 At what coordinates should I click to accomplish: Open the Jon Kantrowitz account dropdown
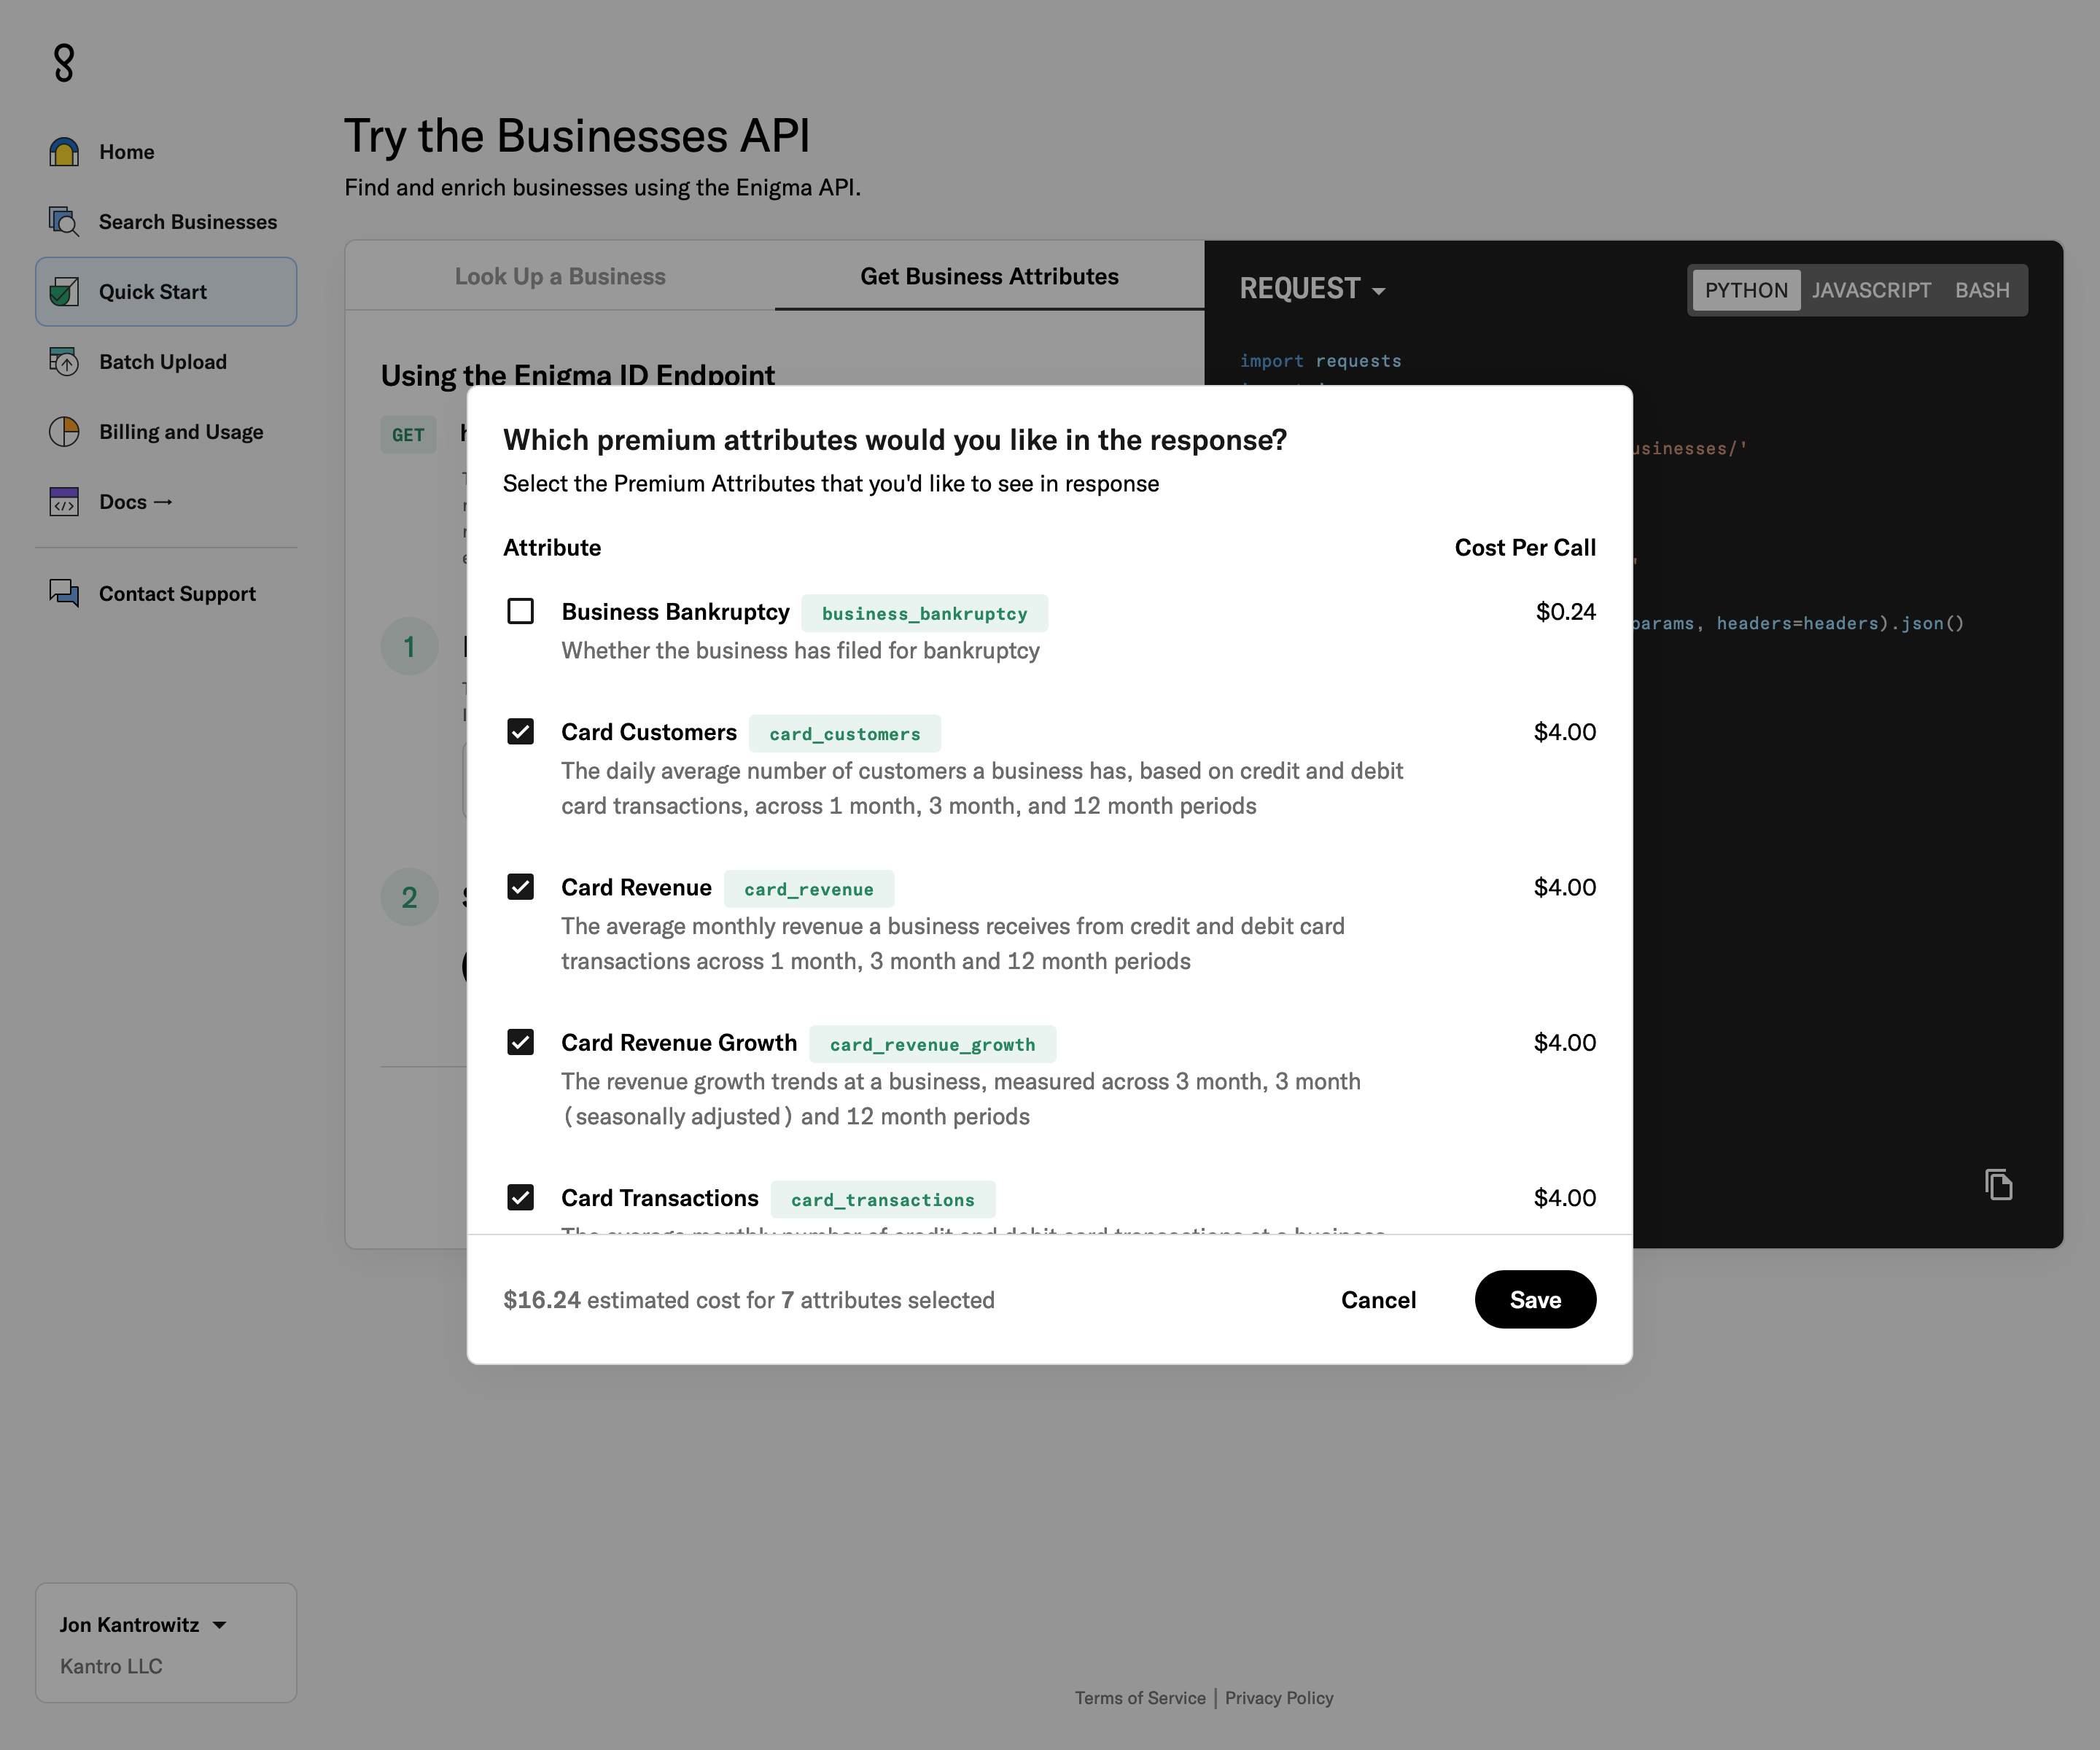(x=142, y=1625)
